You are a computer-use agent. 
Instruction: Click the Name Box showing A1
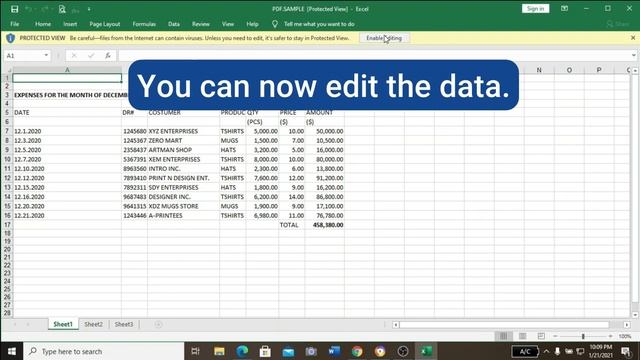pos(24,56)
